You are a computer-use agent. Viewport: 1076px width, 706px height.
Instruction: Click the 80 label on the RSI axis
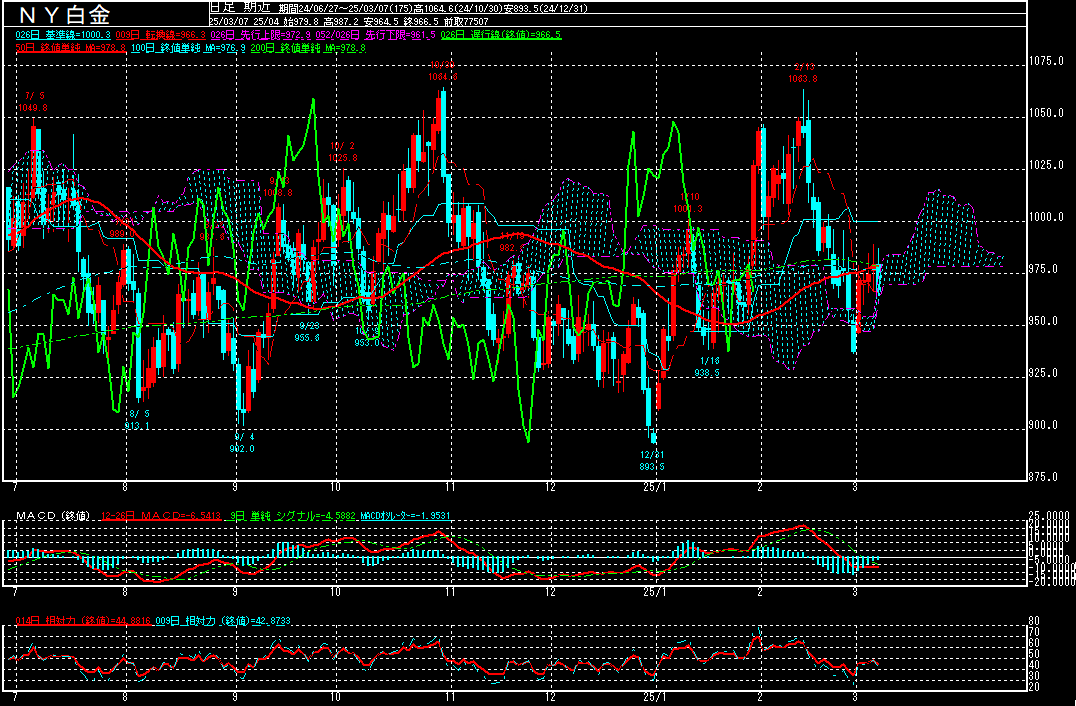click(1034, 622)
